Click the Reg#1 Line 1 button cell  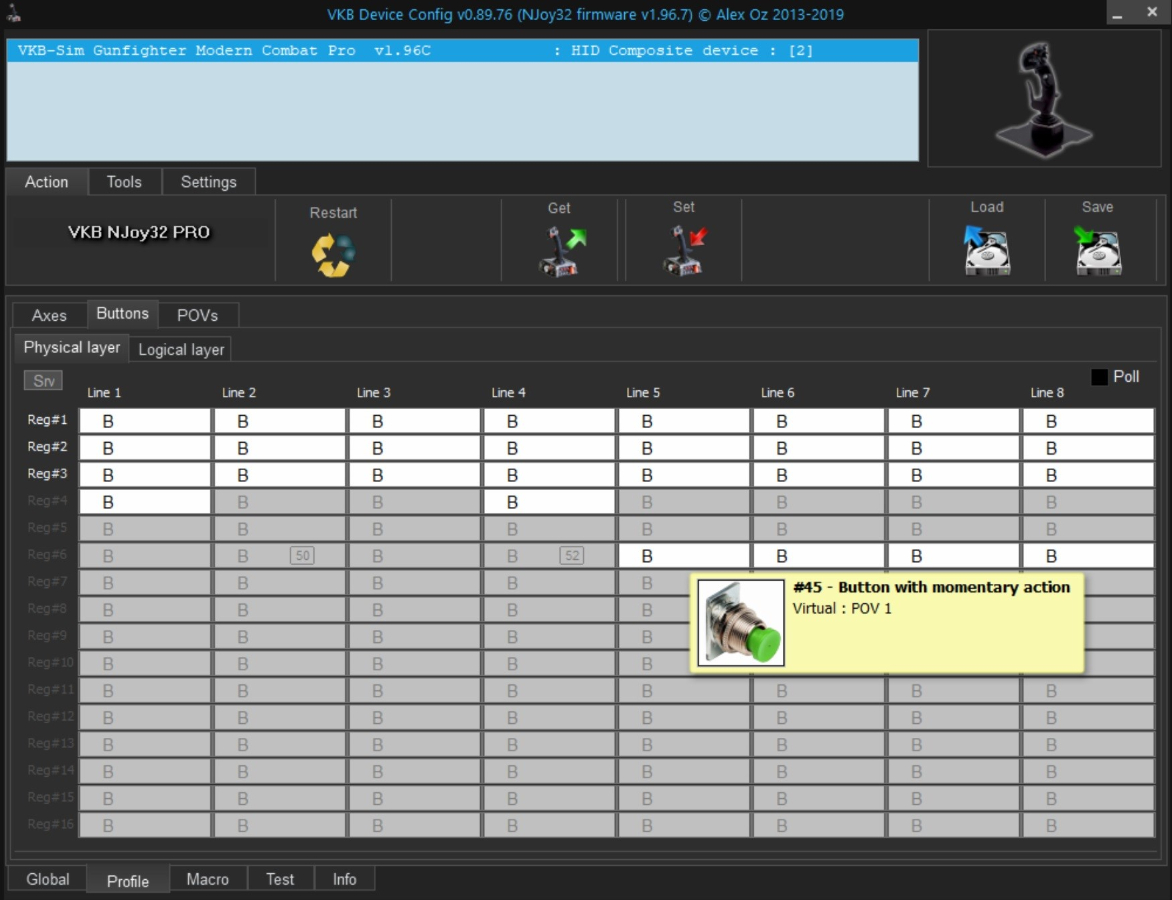pyautogui.click(x=145, y=421)
